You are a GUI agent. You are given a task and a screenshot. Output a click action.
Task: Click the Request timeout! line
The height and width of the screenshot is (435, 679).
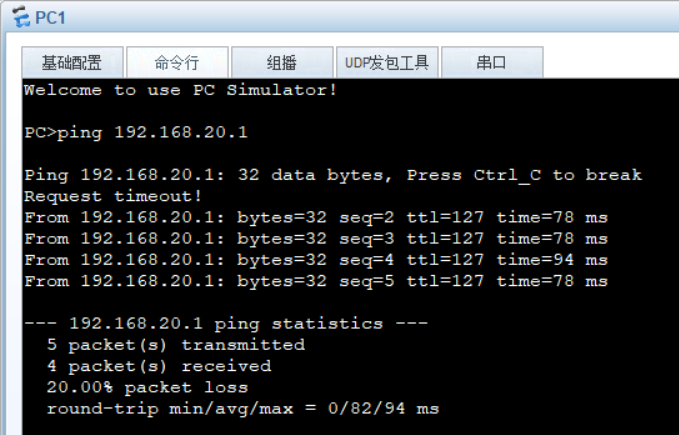click(x=113, y=196)
